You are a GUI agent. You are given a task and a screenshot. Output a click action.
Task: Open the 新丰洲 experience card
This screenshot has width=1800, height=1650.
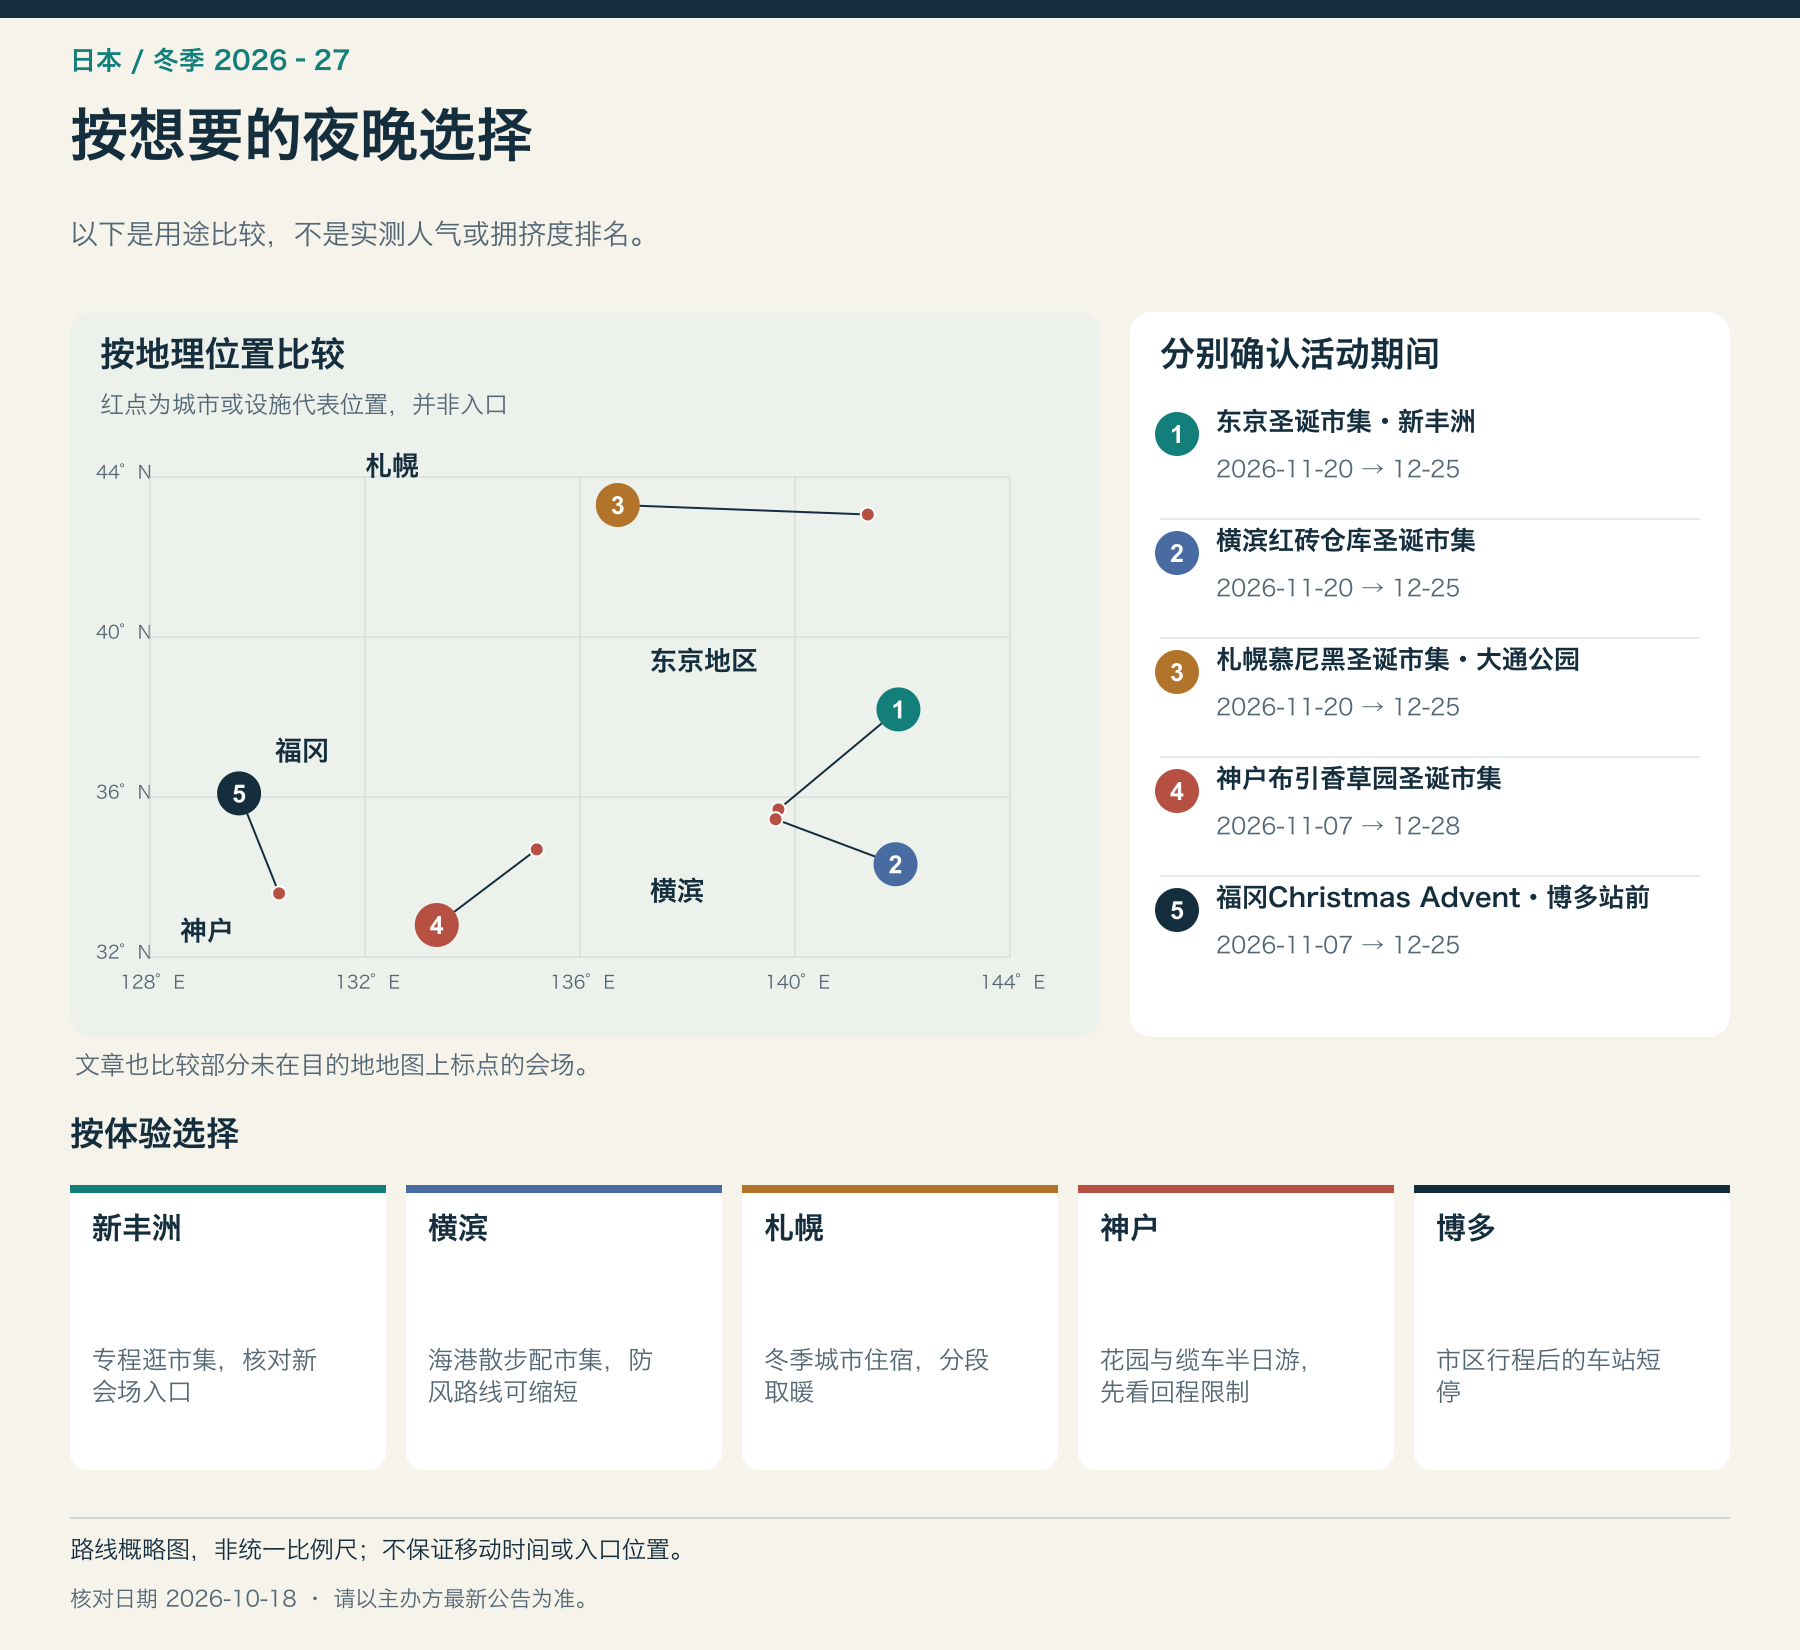coord(228,1327)
